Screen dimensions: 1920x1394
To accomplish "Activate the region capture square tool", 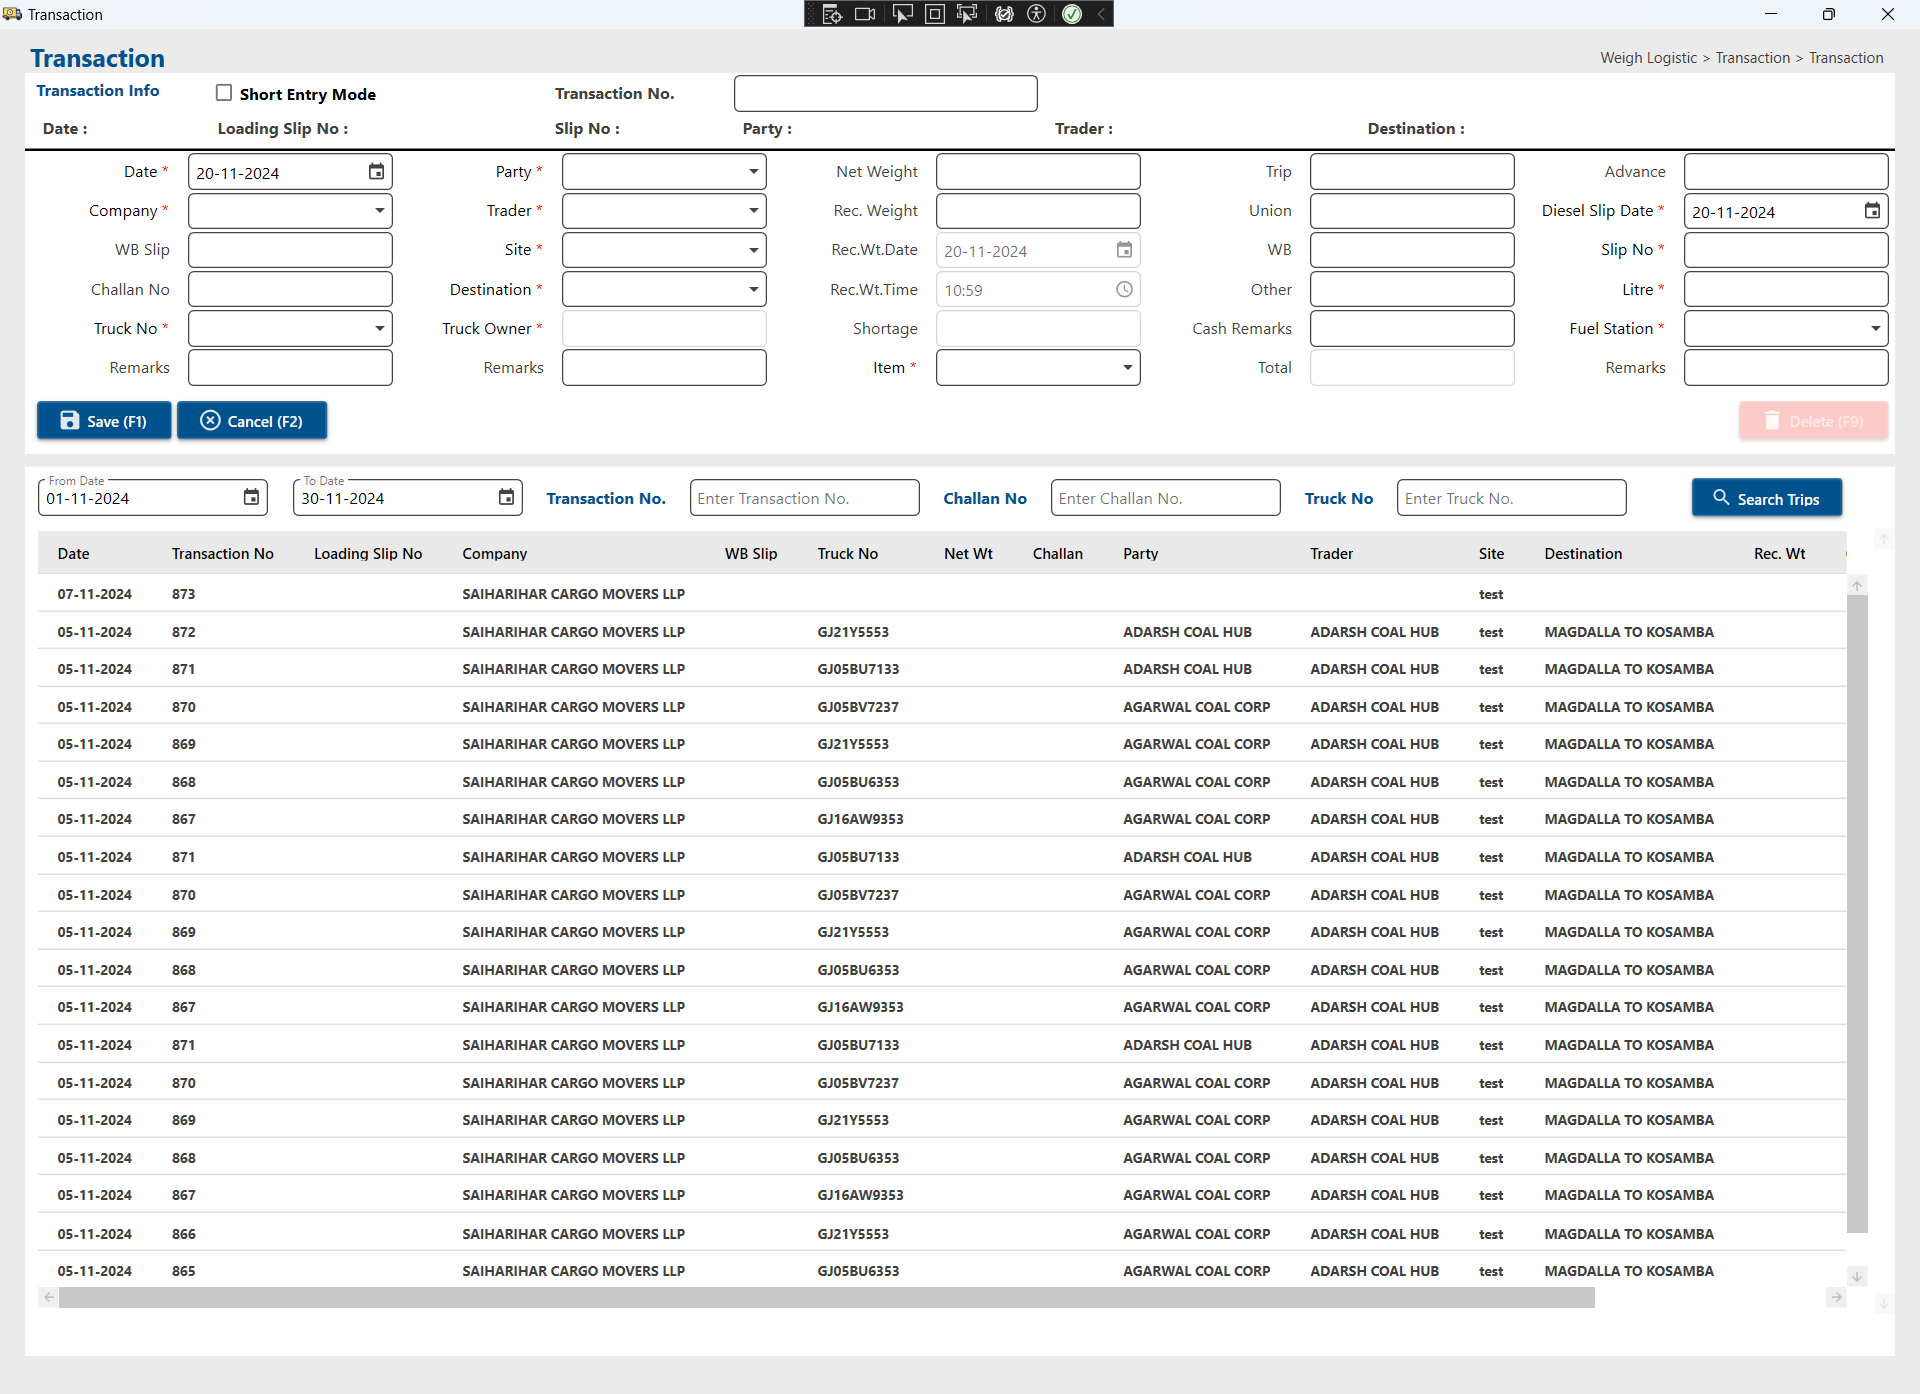I will click(935, 14).
